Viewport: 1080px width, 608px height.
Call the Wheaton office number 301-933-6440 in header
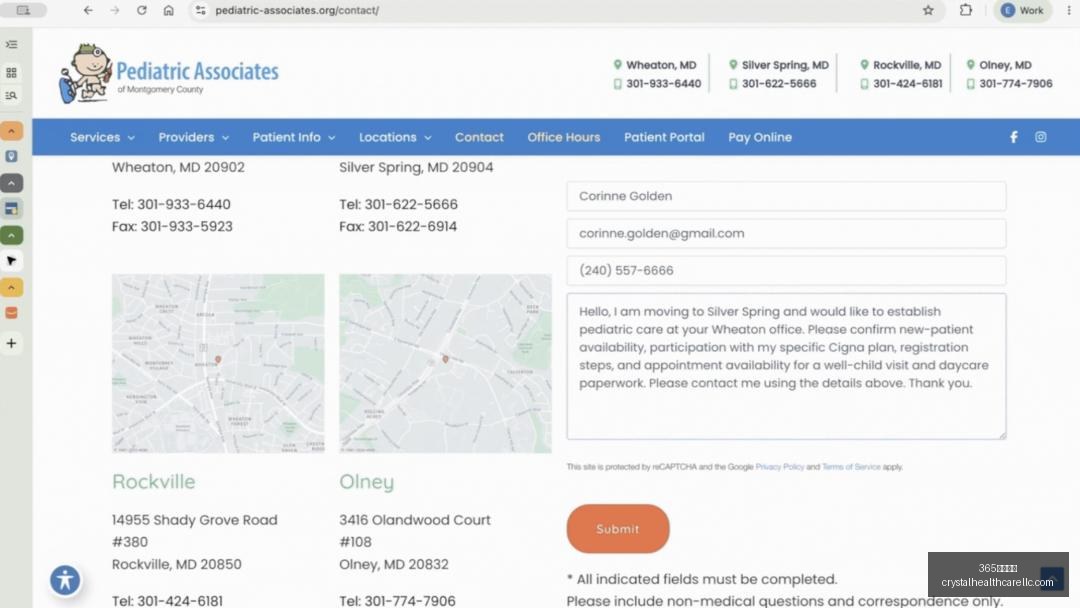(x=663, y=83)
